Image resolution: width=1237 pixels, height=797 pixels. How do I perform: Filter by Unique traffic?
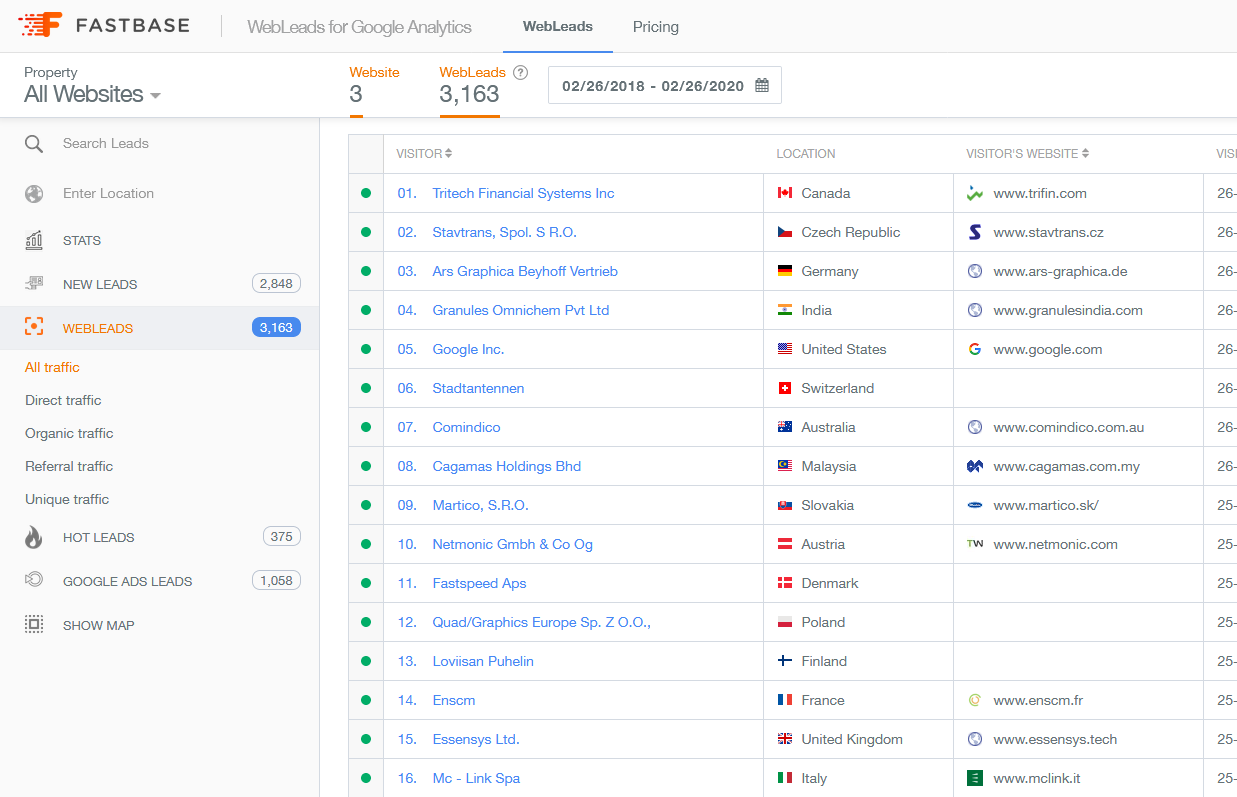coord(67,499)
